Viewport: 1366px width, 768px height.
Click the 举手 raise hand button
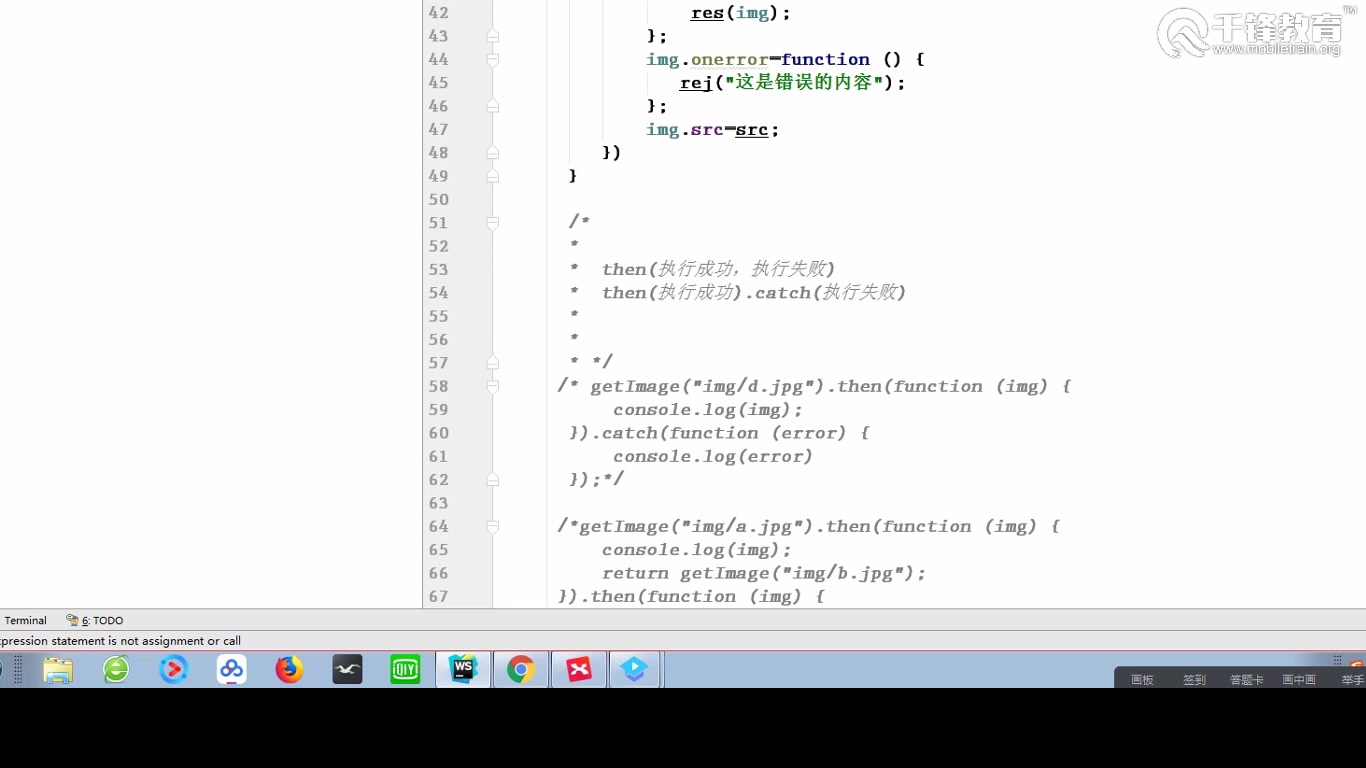(1353, 680)
